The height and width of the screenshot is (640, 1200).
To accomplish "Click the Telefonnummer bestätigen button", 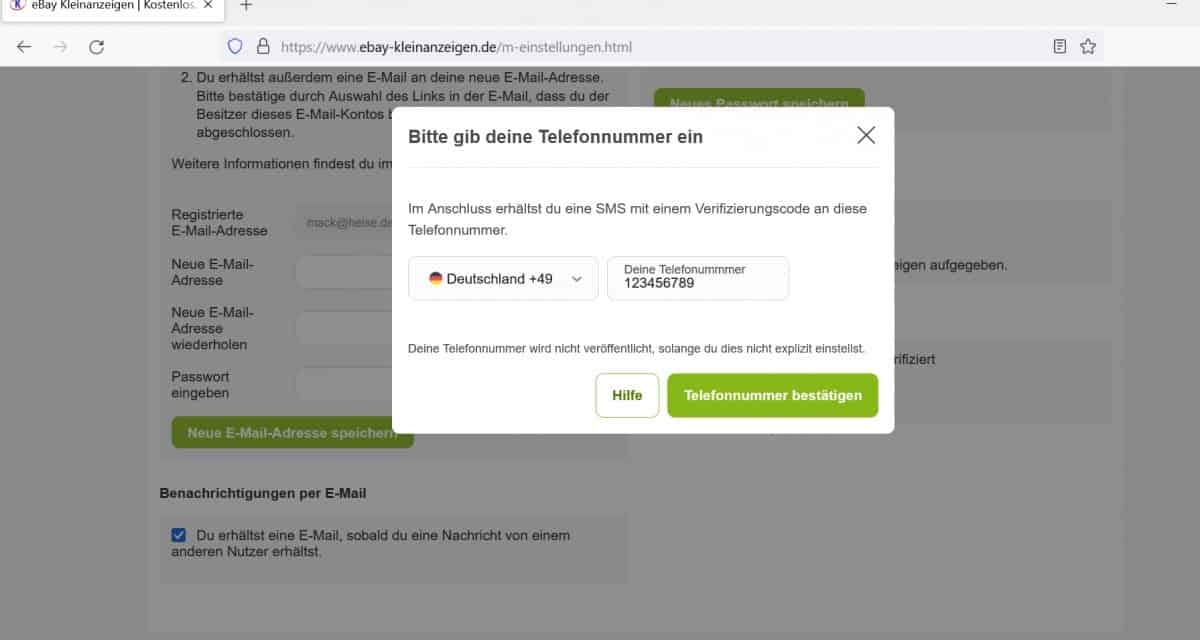I will pos(772,395).
